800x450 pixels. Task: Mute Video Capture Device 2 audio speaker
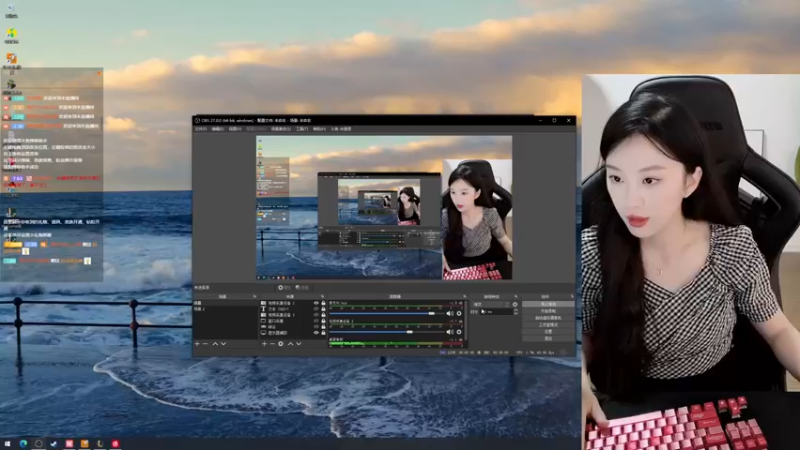(x=450, y=332)
